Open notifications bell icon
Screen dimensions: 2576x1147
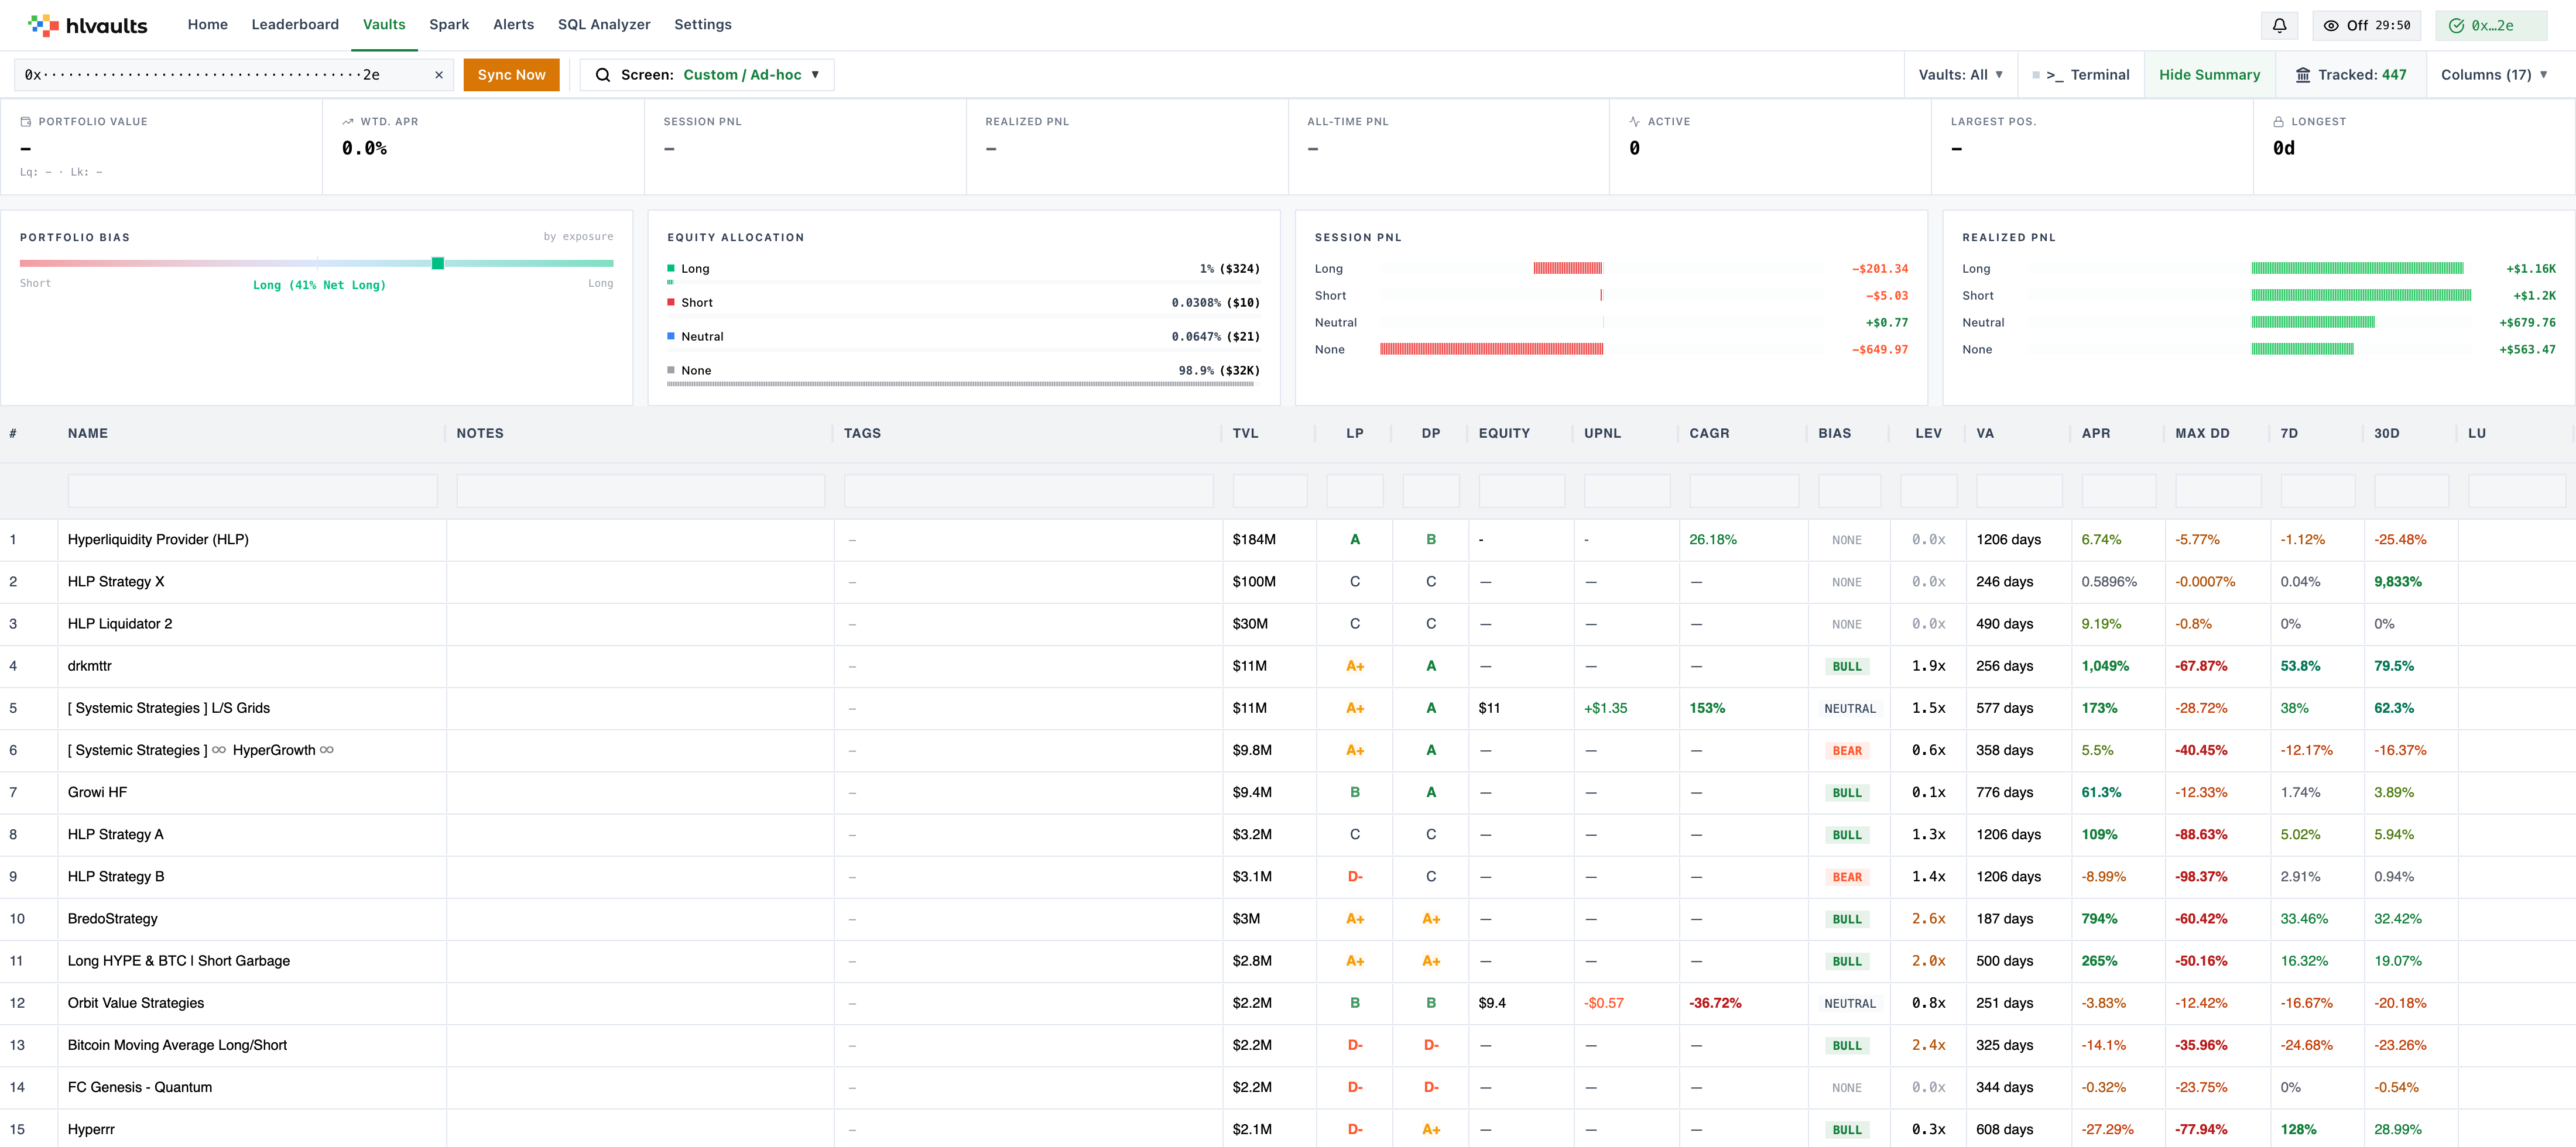tap(2279, 26)
